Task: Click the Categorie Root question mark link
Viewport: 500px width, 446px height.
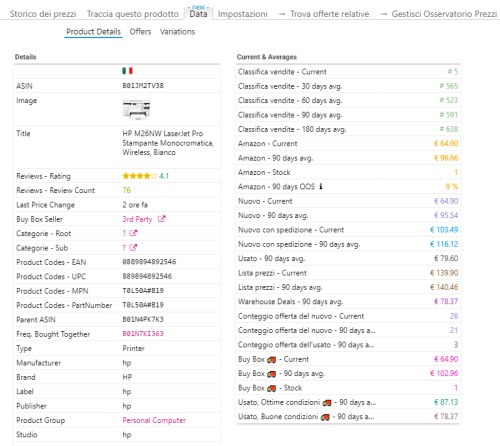Action: 124,233
